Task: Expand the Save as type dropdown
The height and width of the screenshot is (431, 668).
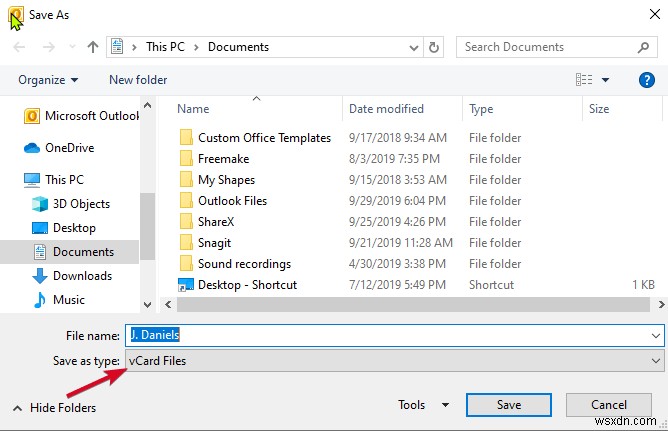Action: point(656,361)
